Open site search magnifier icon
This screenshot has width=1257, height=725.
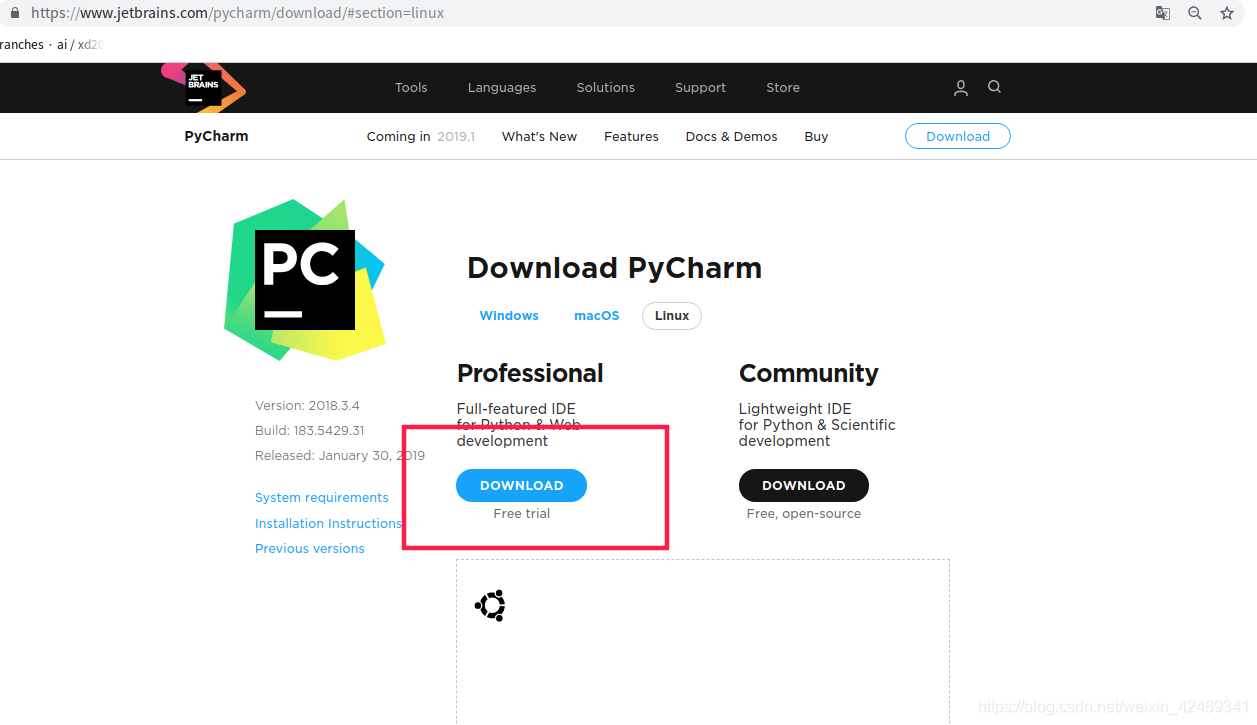point(994,87)
